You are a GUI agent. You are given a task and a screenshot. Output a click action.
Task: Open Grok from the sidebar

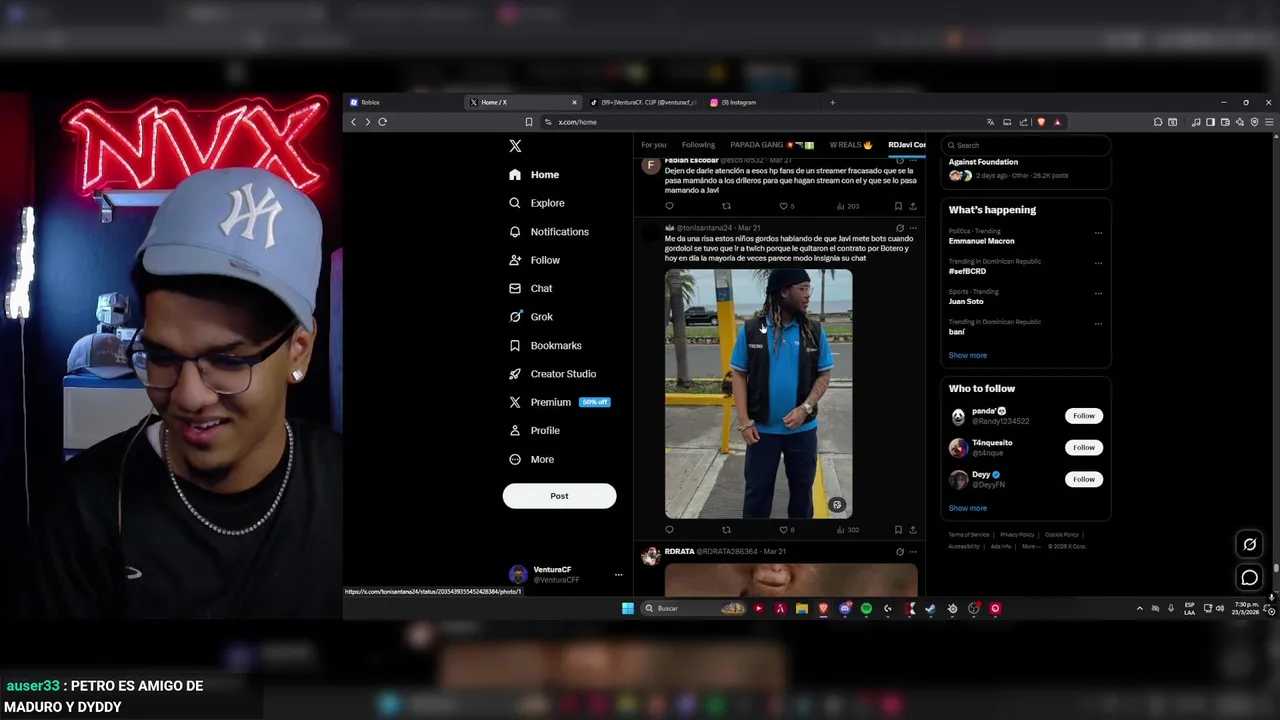(530, 317)
